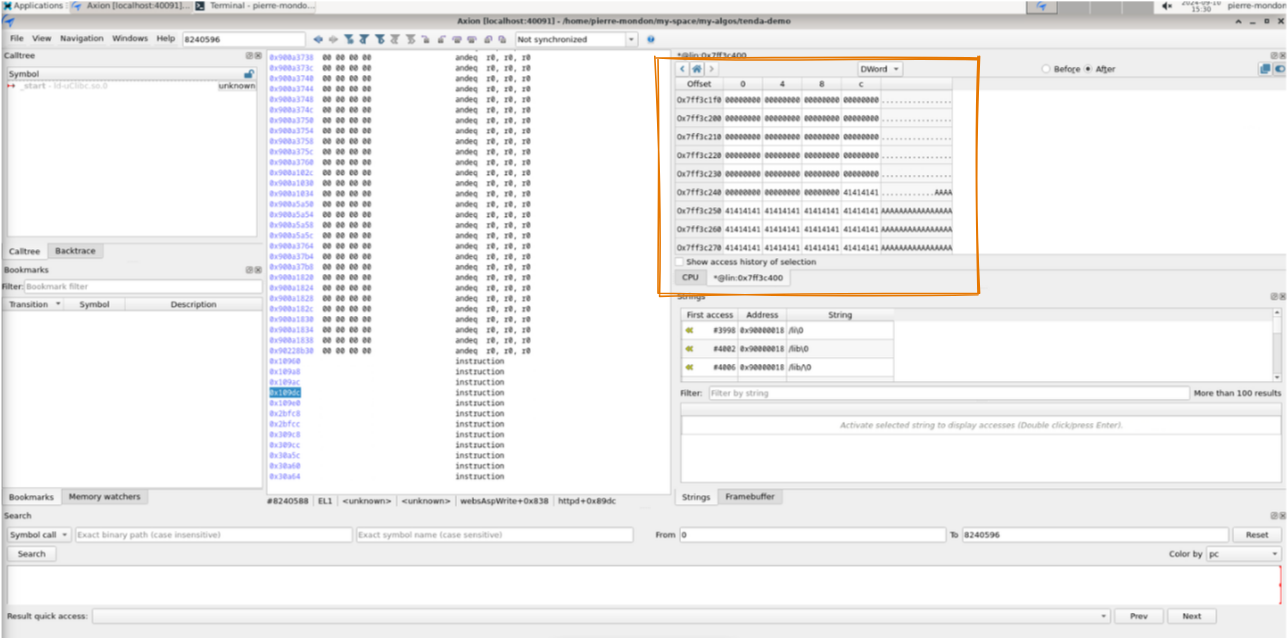The image size is (1287, 638).
Task: Click the Exact symbol name field
Action: click(495, 535)
